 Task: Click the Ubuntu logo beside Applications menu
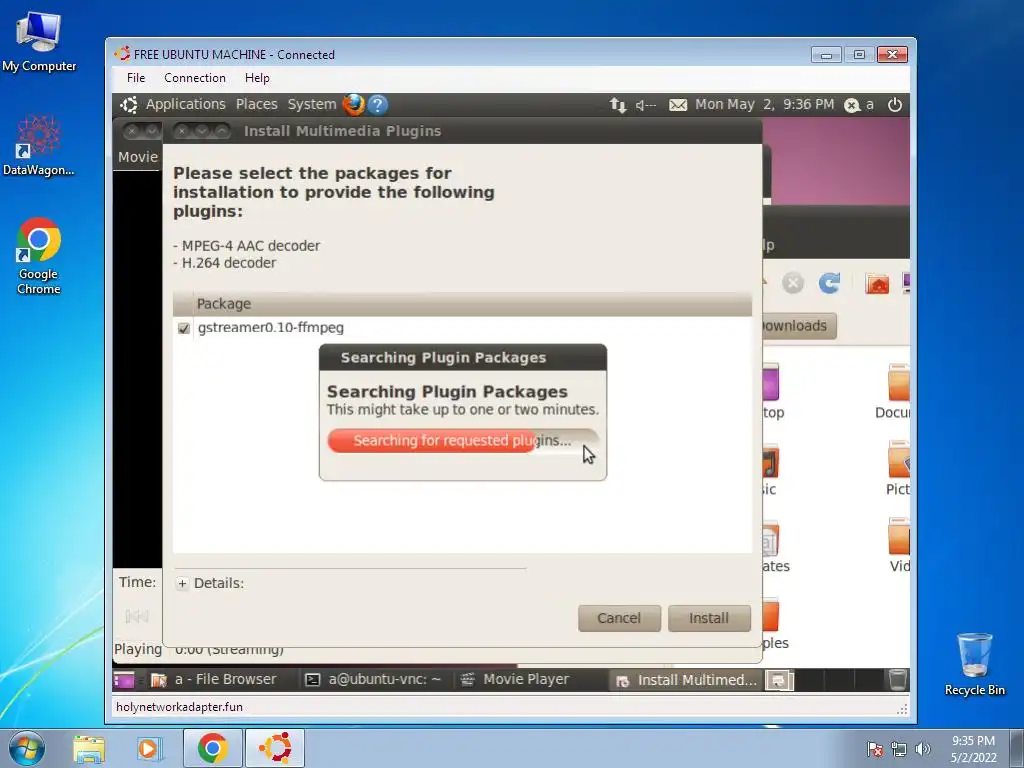(129, 104)
